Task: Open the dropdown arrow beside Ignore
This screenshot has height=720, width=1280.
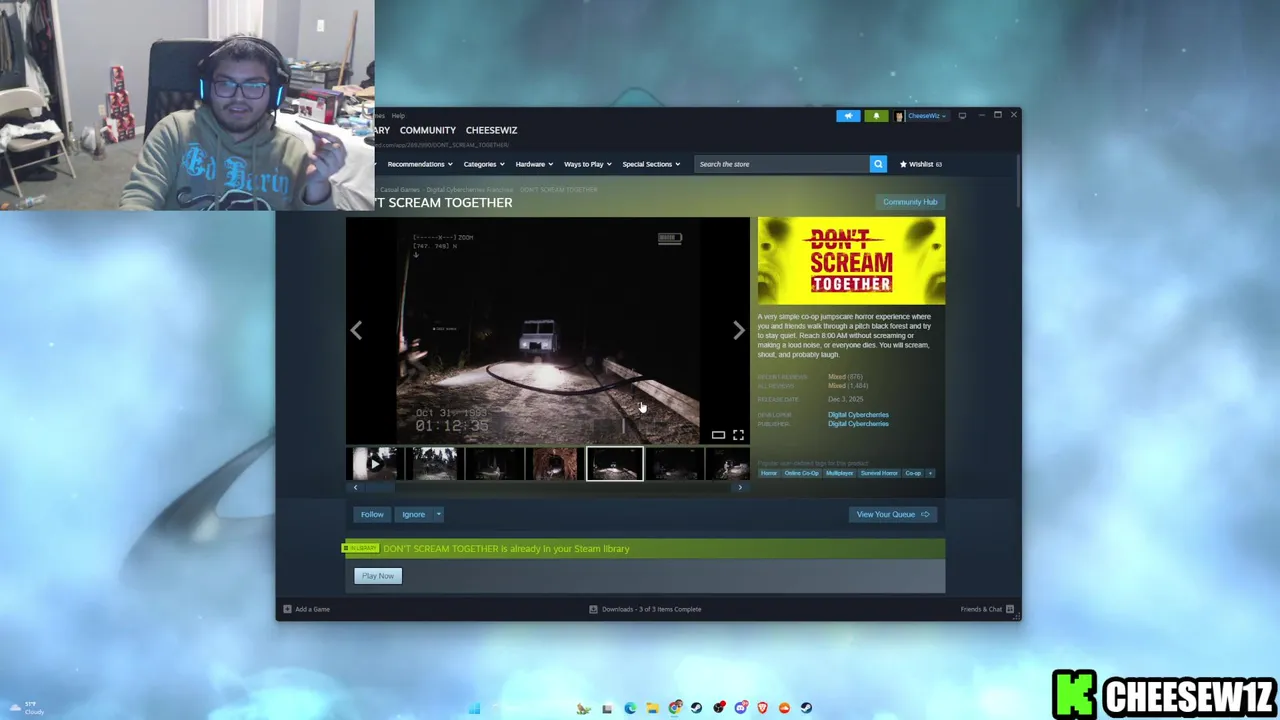Action: tap(438, 514)
